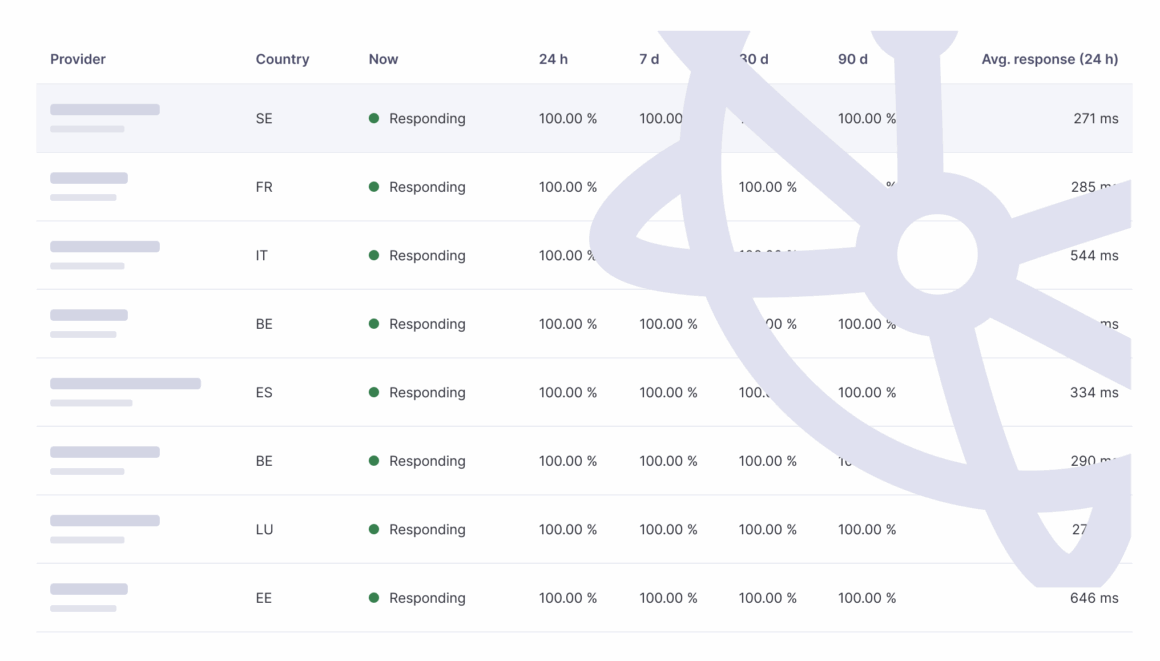Click the green status dot in the EE row
Image resolution: width=1160 pixels, height=661 pixels.
(374, 597)
